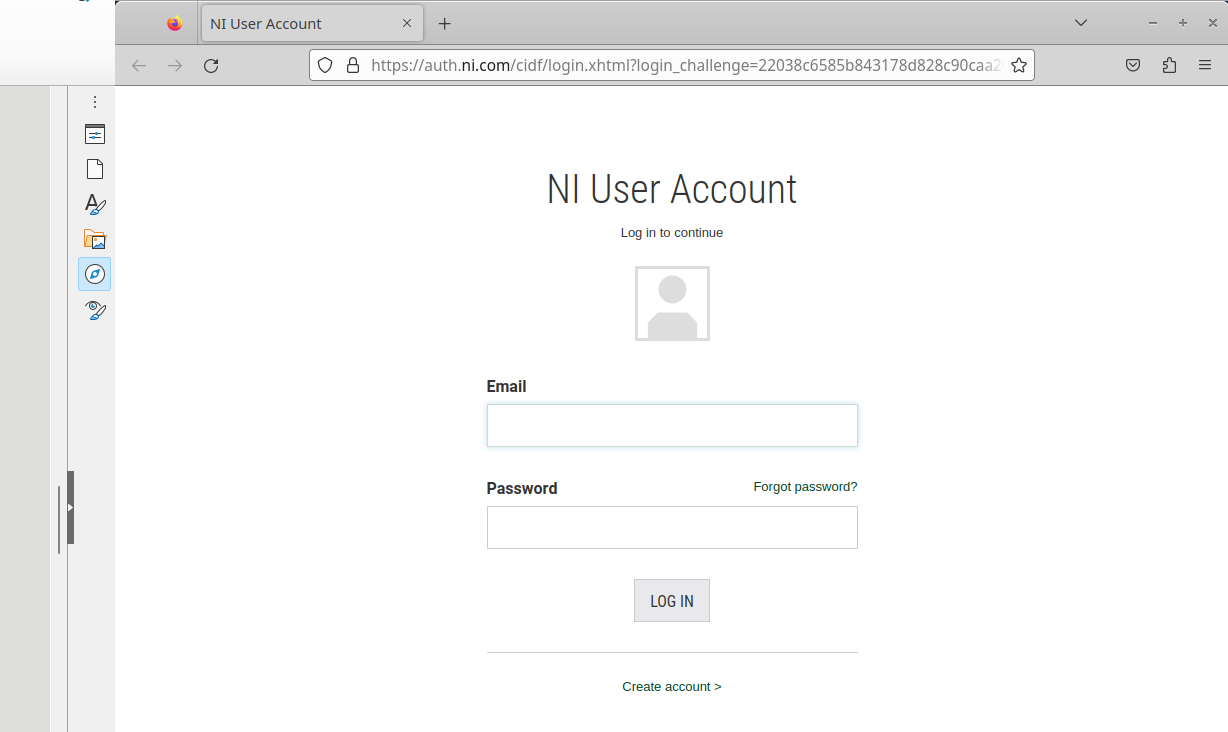Screen dimensions: 1228x732
Task: Open a new browser tab
Action: [445, 23]
